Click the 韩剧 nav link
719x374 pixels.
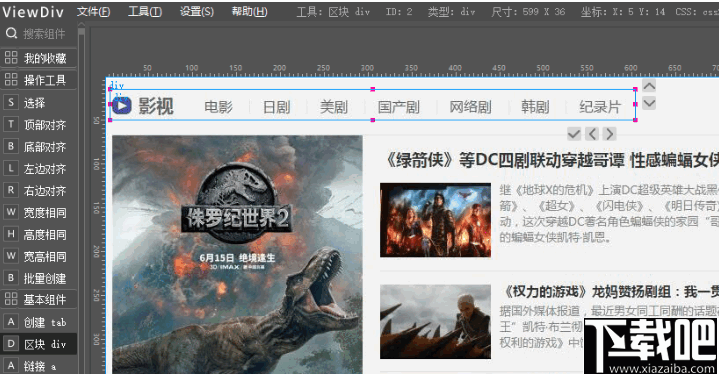tap(535, 107)
